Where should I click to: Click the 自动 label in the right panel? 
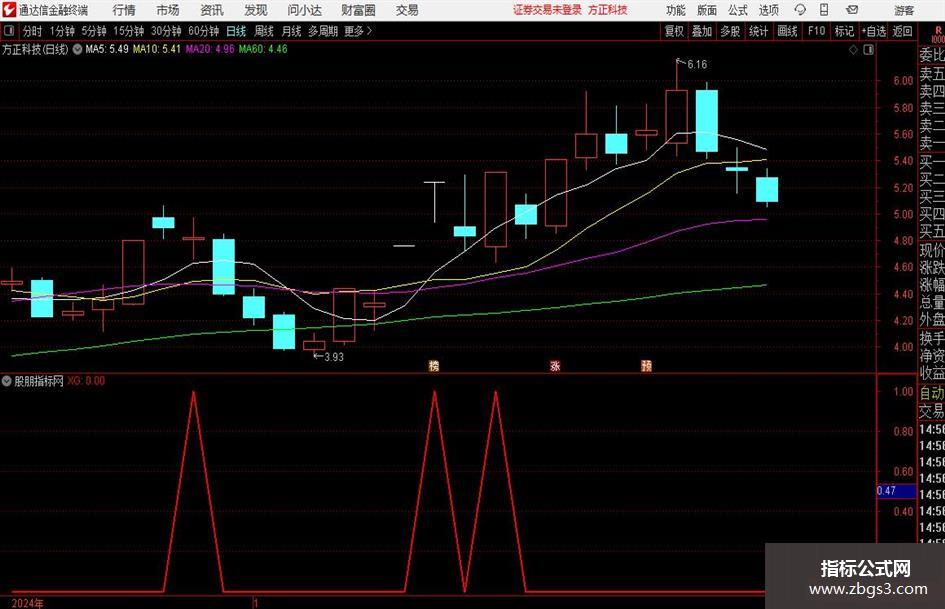click(932, 393)
